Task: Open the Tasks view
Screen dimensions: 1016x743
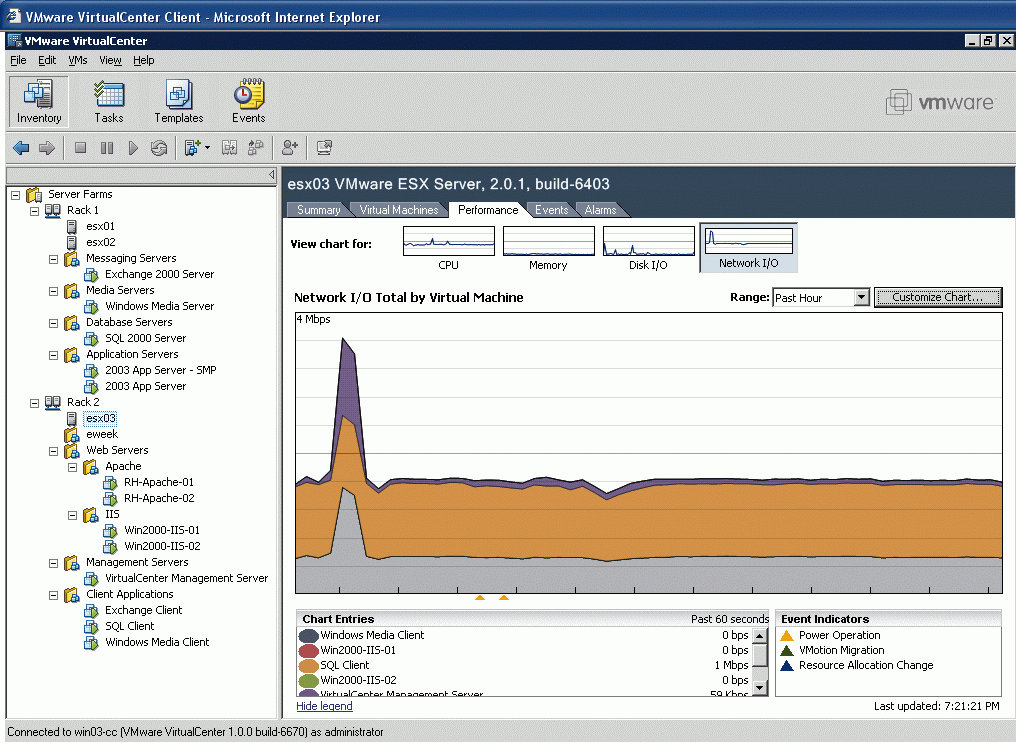Action: (109, 102)
